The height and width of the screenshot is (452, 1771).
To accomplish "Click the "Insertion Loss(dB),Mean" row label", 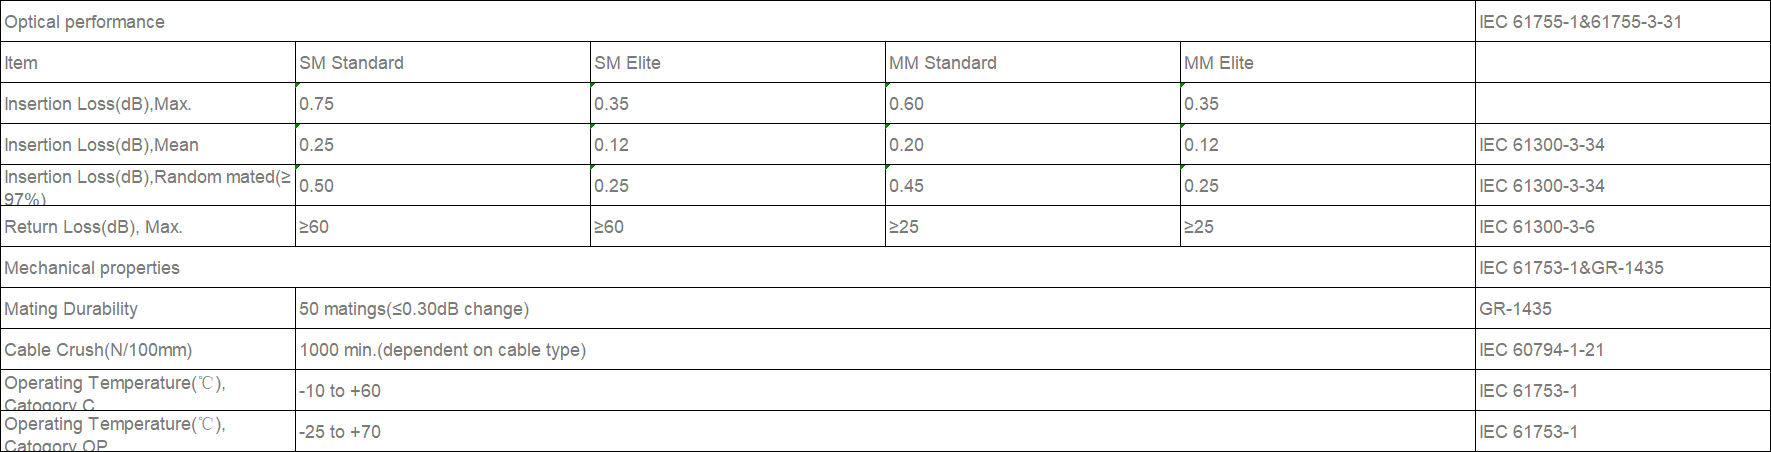I will (101, 145).
